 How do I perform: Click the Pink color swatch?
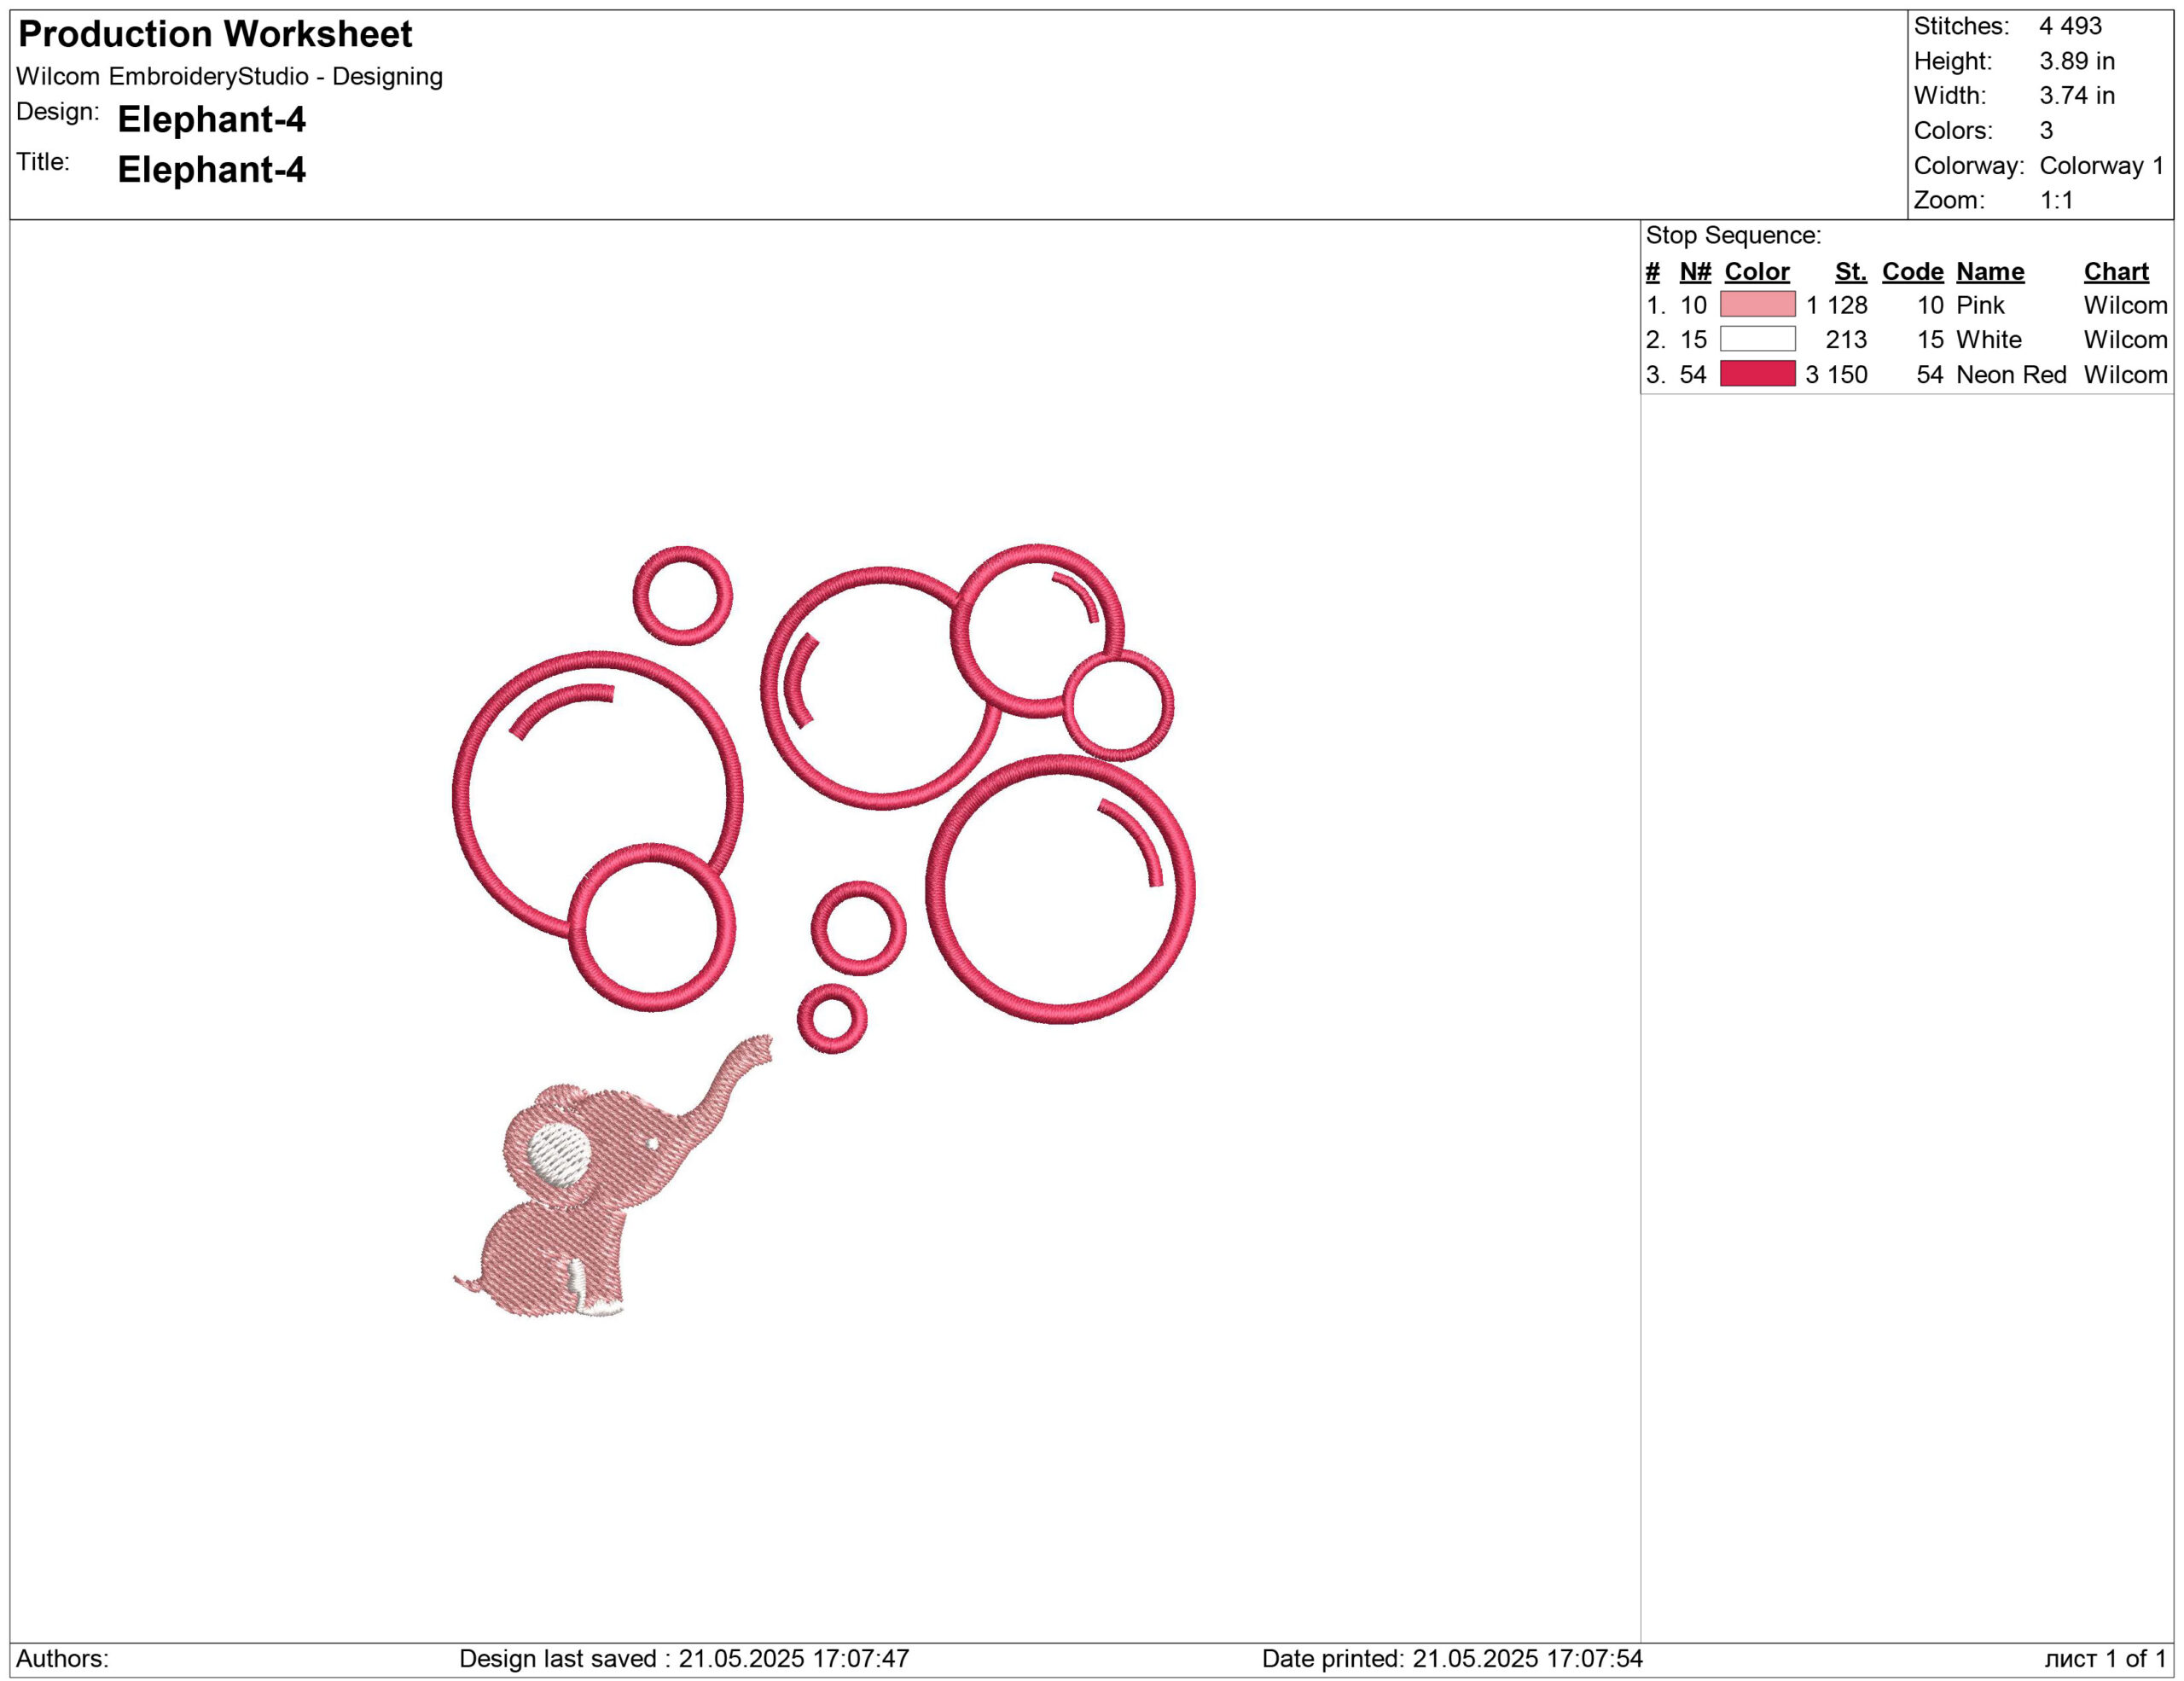click(1757, 304)
